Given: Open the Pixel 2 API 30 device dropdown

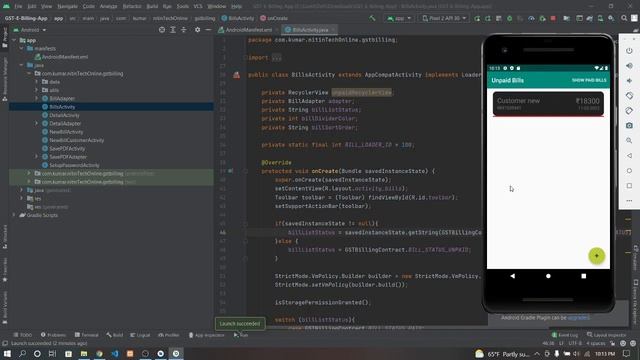Looking at the screenshot, I should [444, 18].
